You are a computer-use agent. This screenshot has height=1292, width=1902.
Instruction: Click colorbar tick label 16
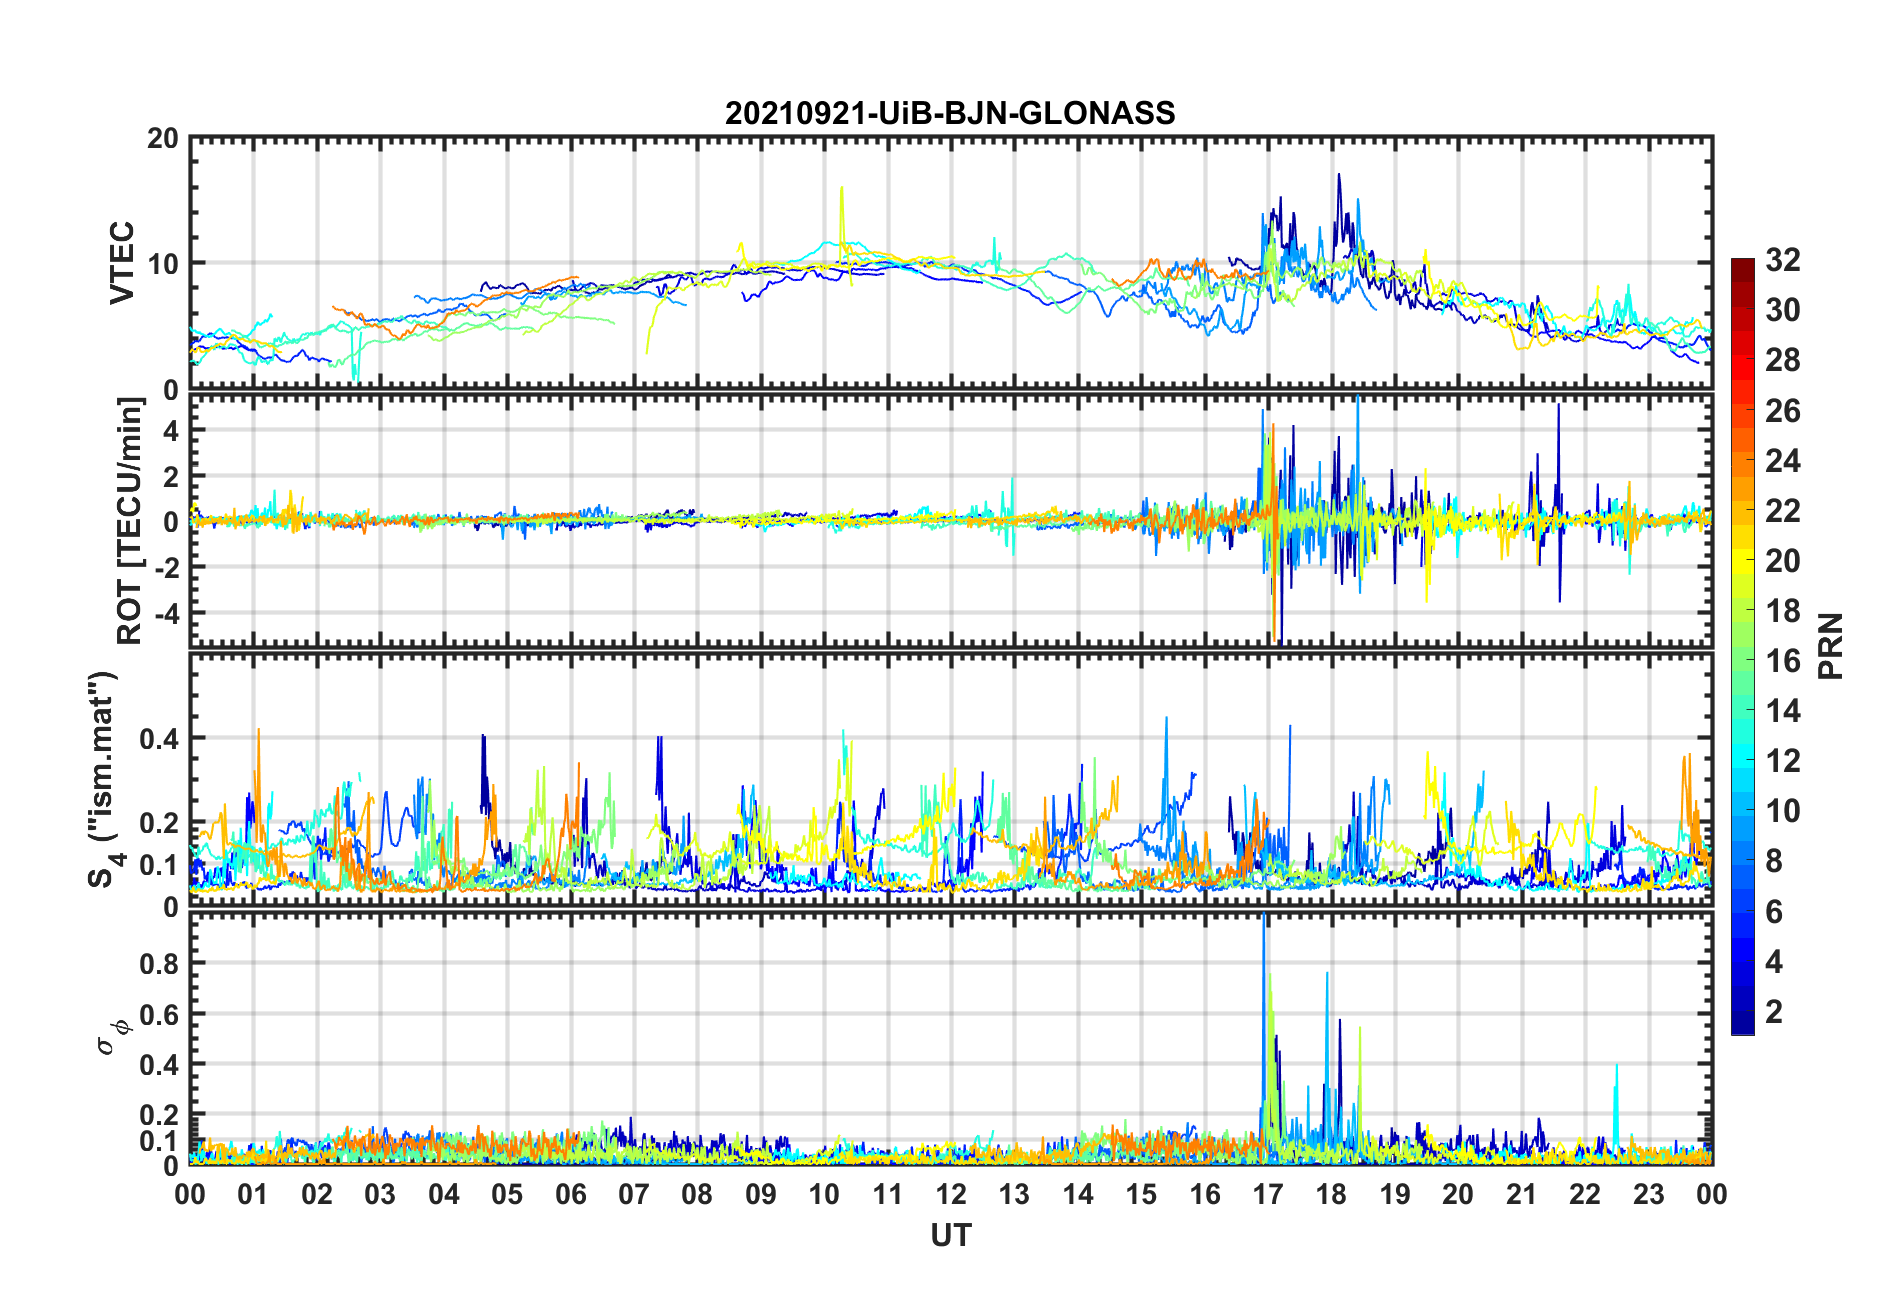click(1782, 661)
